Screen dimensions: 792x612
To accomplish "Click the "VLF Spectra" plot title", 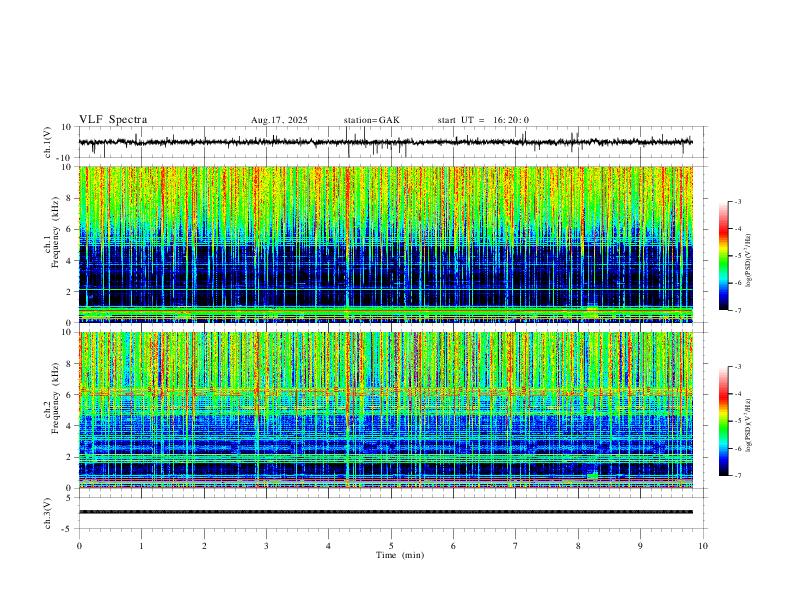I will pyautogui.click(x=113, y=120).
